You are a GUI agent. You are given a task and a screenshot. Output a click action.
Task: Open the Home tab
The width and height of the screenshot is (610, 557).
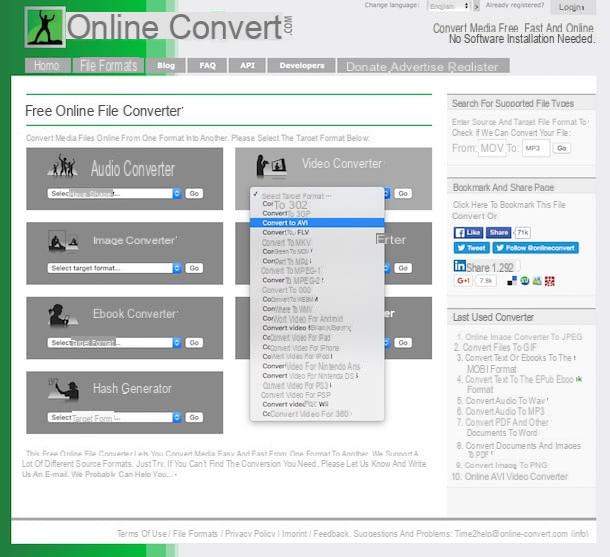[47, 65]
